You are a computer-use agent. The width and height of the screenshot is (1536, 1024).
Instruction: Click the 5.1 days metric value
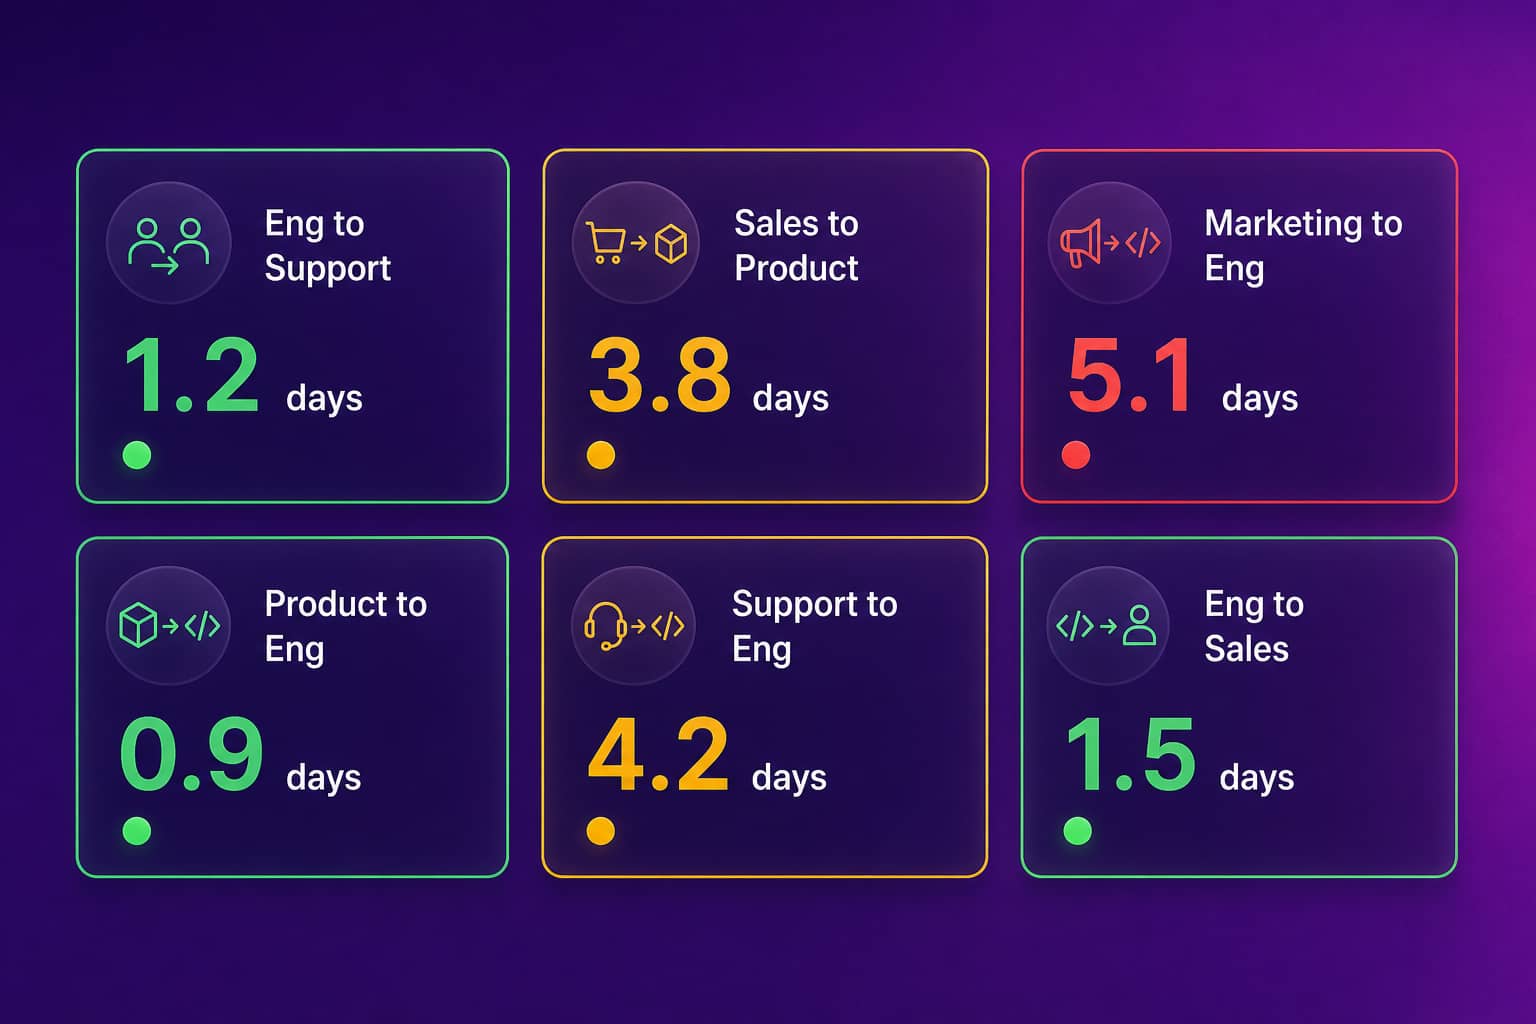pos(1182,377)
